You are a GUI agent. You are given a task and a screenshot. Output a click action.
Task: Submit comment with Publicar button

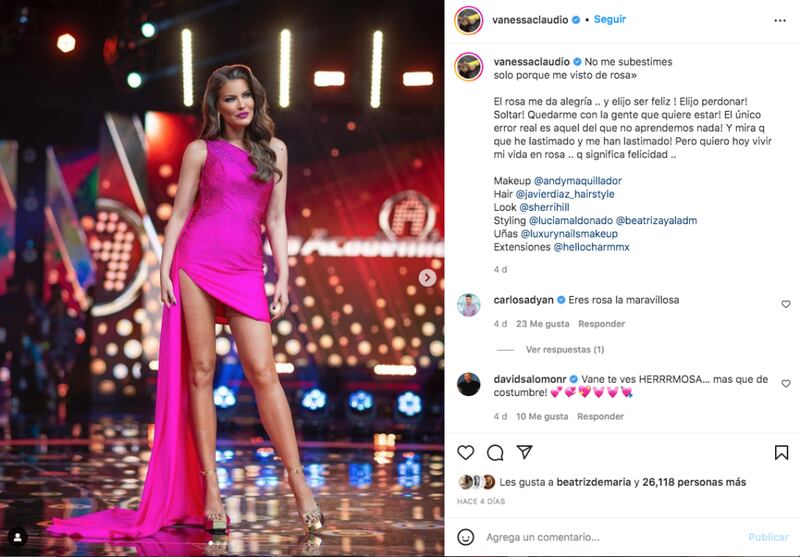click(768, 537)
